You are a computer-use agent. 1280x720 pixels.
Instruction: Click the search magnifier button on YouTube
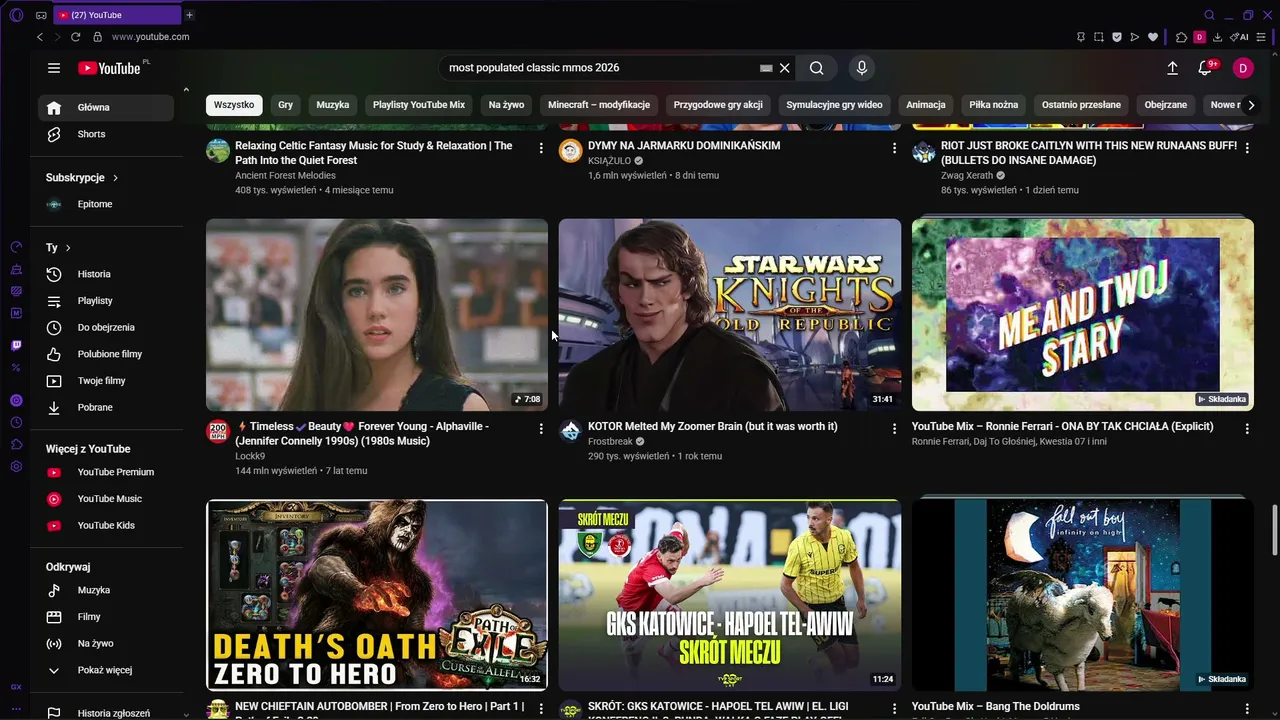tap(817, 68)
